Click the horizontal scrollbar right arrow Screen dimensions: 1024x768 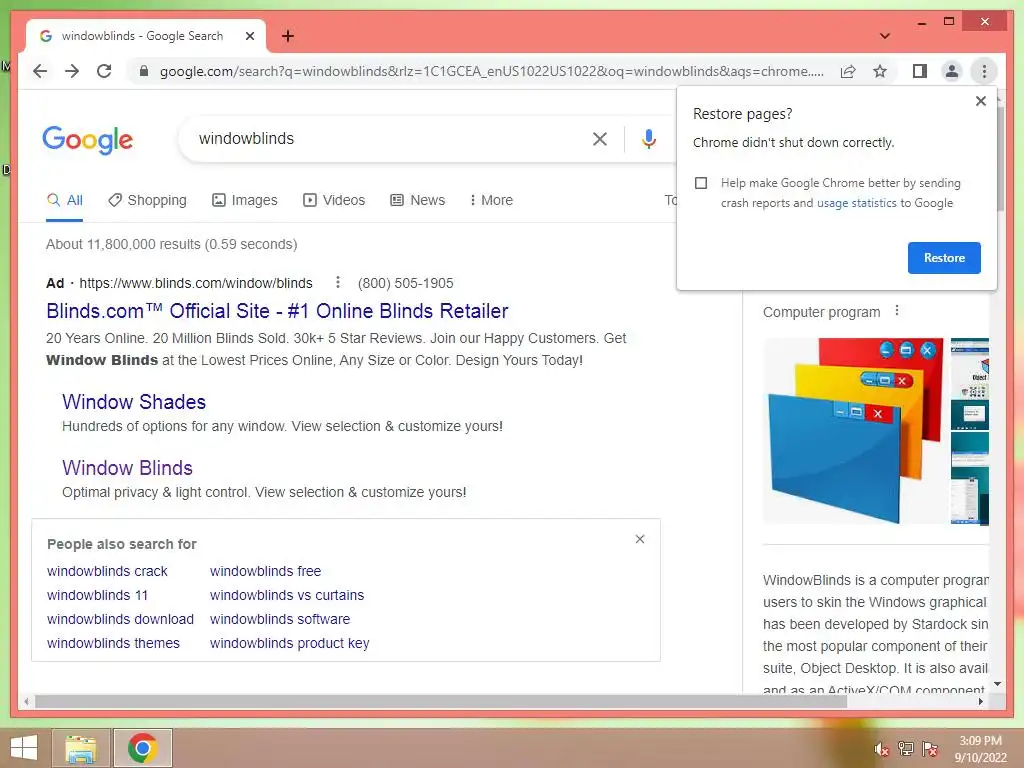tap(981, 702)
